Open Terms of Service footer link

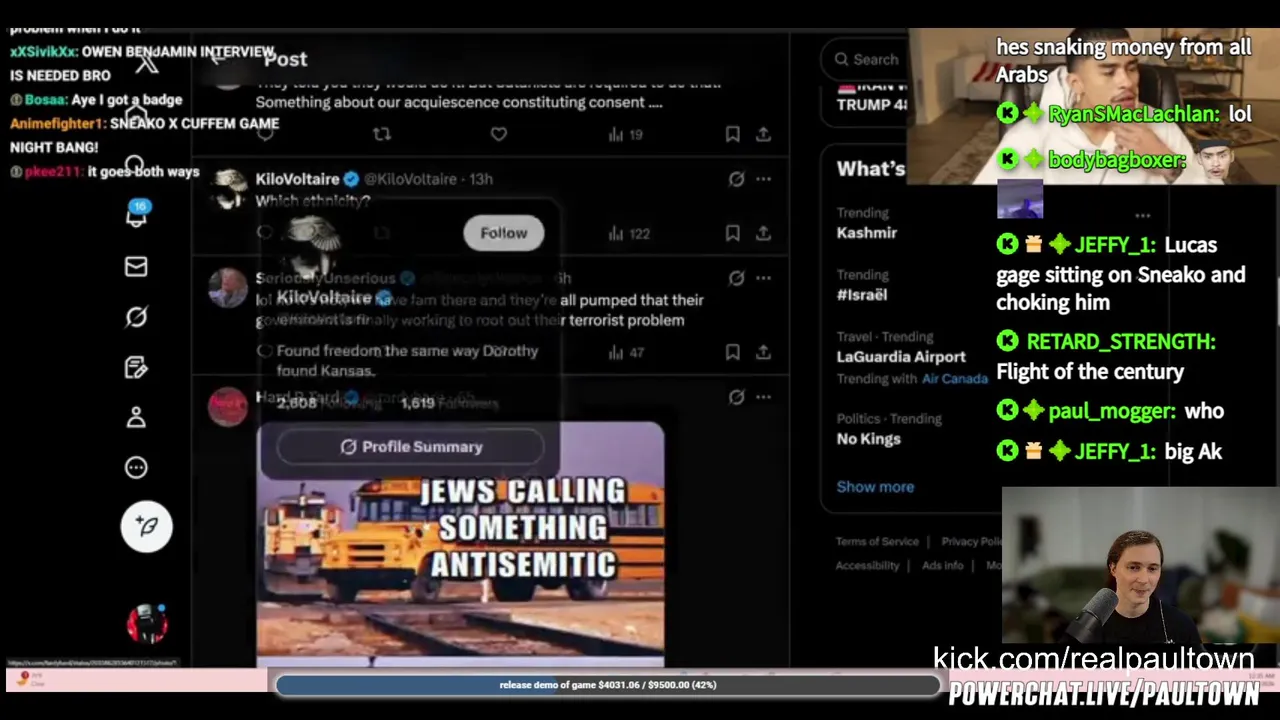point(877,541)
